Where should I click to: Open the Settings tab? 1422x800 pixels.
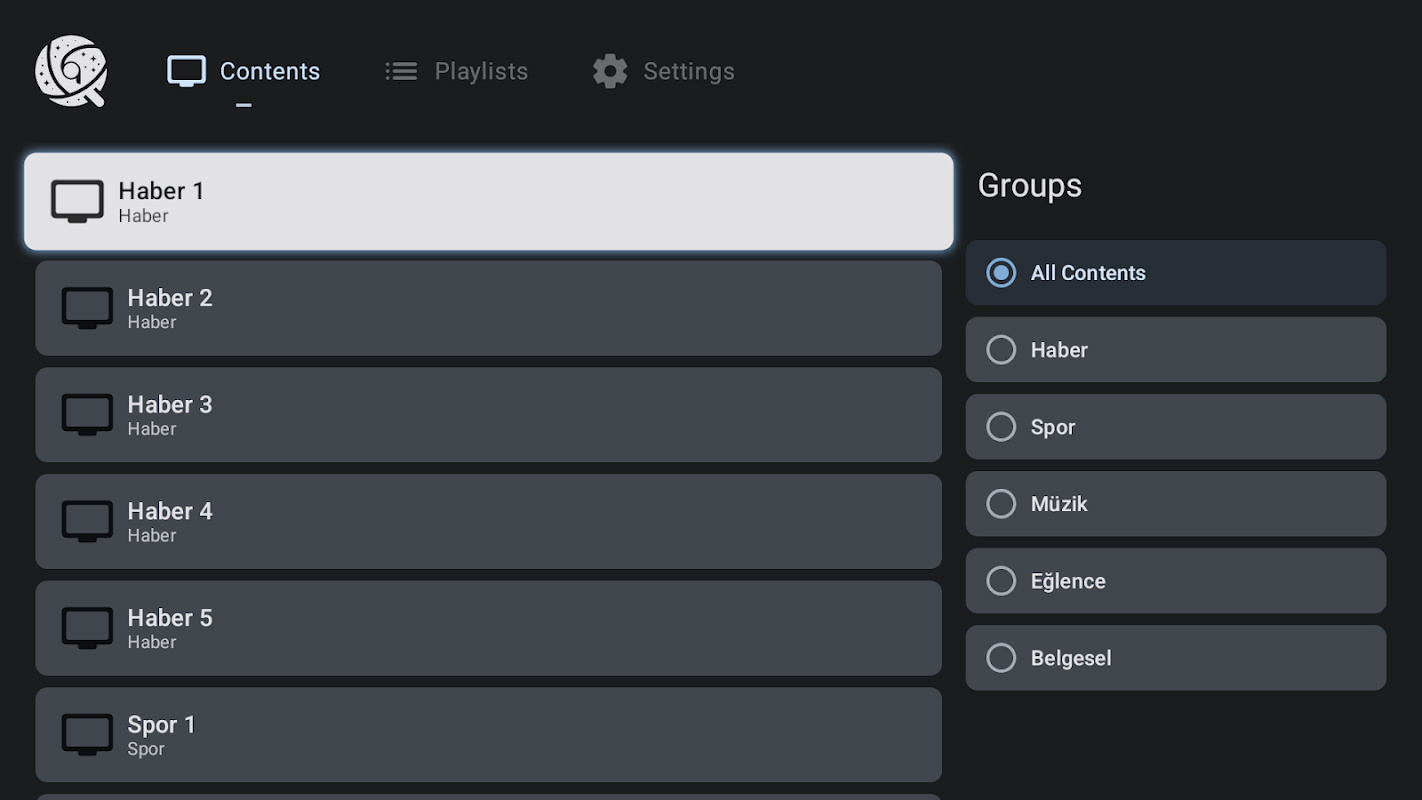tap(688, 71)
